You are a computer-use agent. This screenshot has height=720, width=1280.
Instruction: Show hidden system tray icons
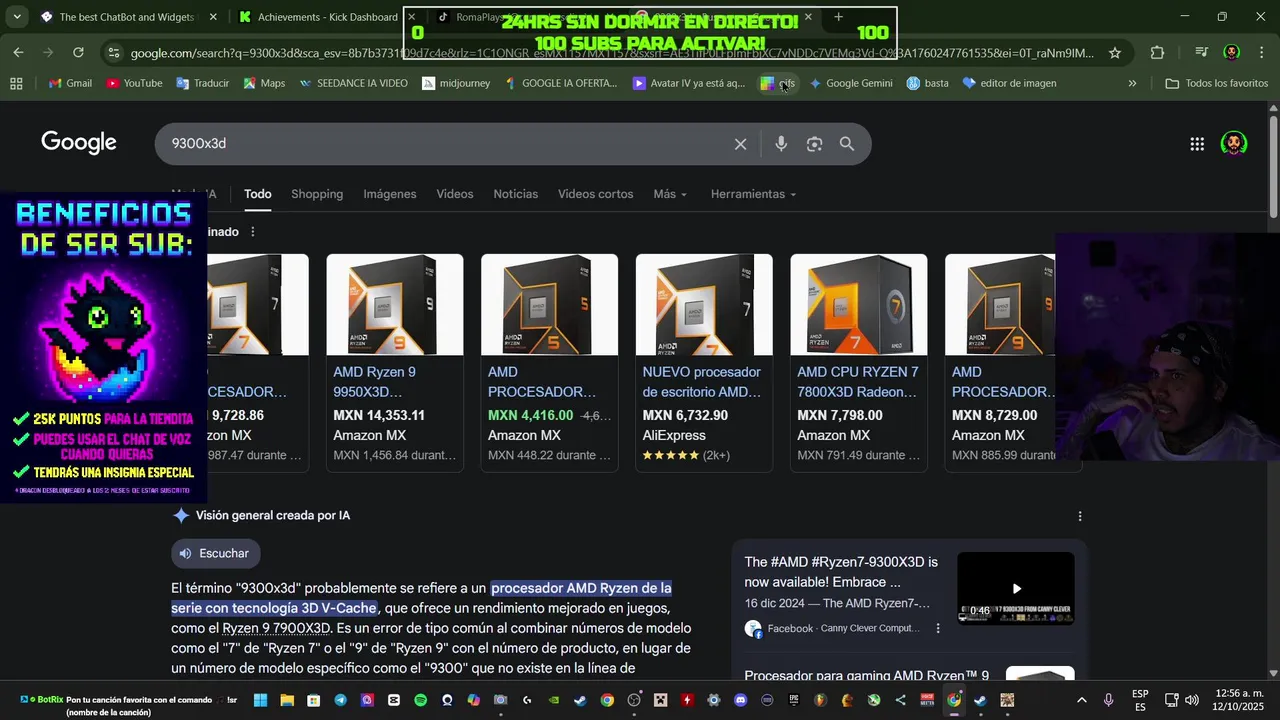coord(1081,700)
